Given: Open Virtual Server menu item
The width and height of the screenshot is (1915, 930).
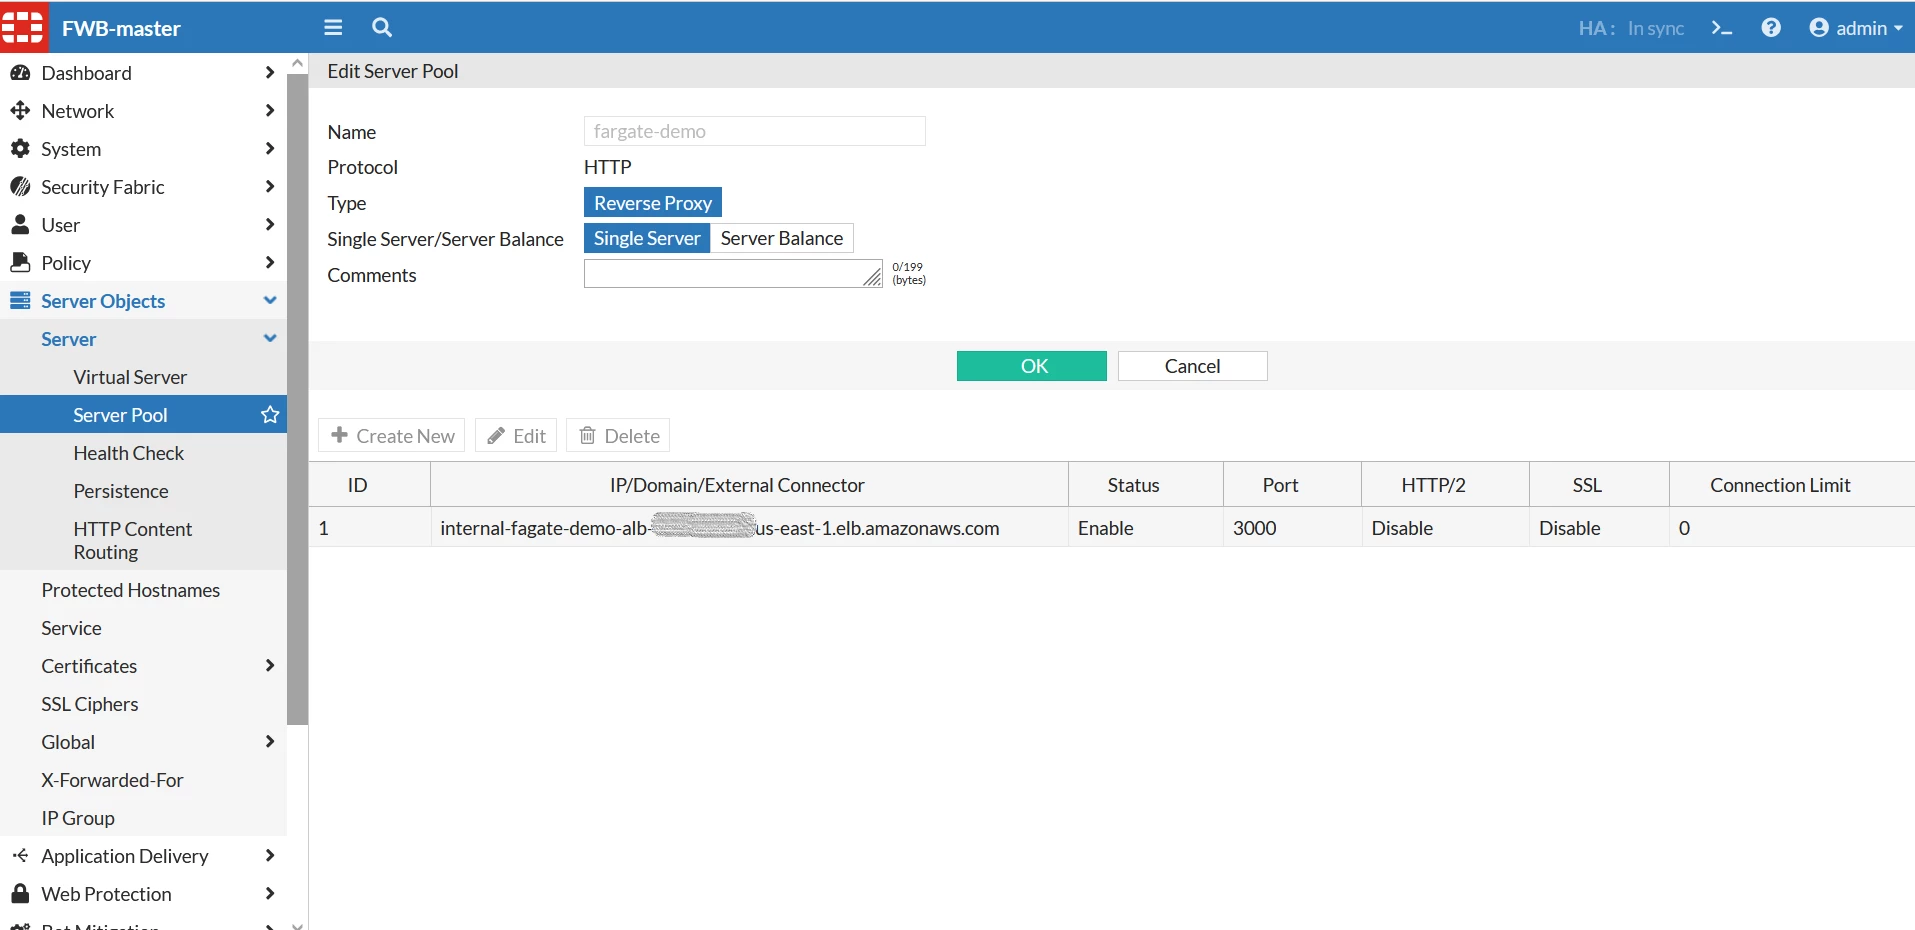Looking at the screenshot, I should (130, 377).
